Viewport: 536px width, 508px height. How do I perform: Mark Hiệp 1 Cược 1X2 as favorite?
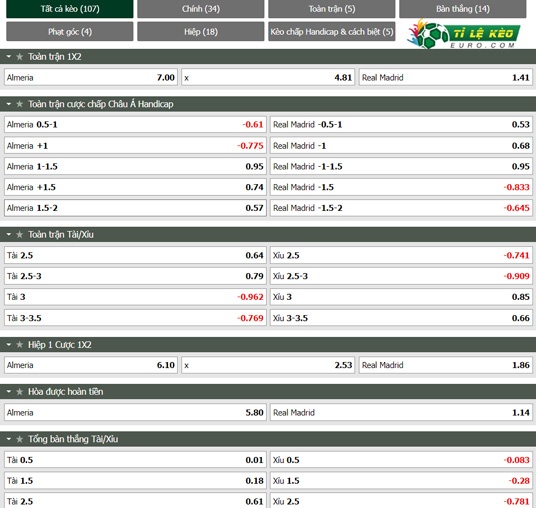19,345
